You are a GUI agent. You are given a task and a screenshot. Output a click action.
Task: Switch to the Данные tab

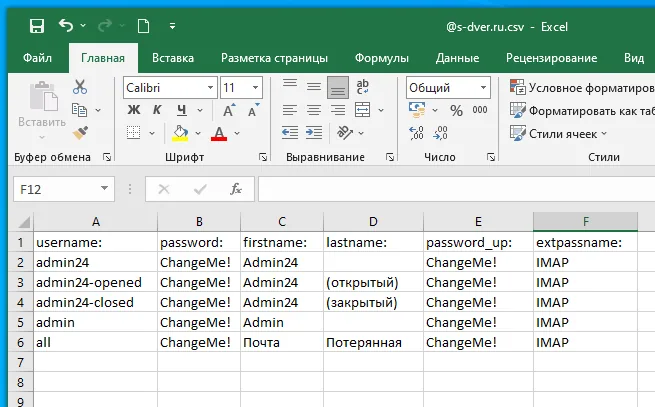[457, 58]
